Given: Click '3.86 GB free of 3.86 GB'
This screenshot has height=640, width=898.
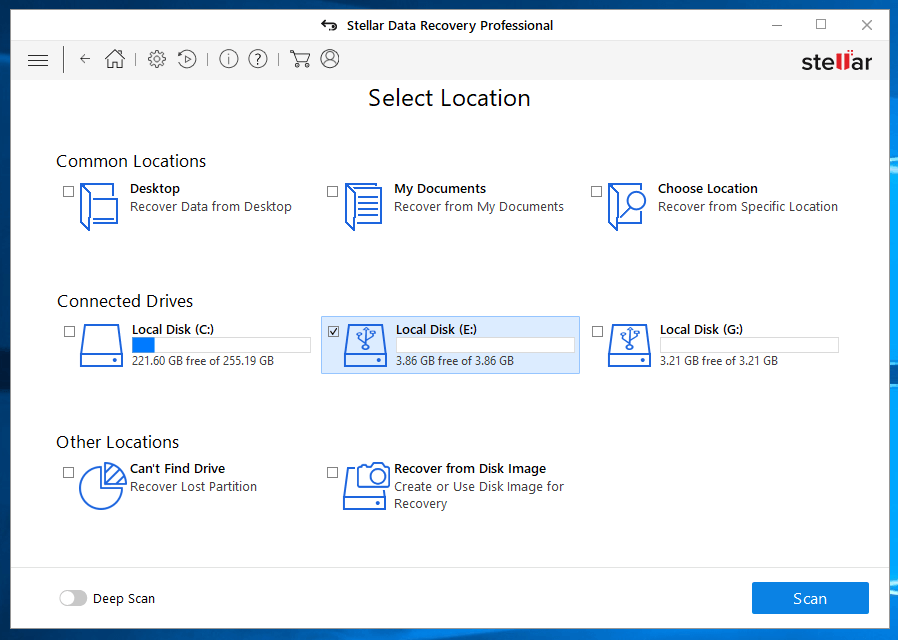Looking at the screenshot, I should click(x=455, y=361).
